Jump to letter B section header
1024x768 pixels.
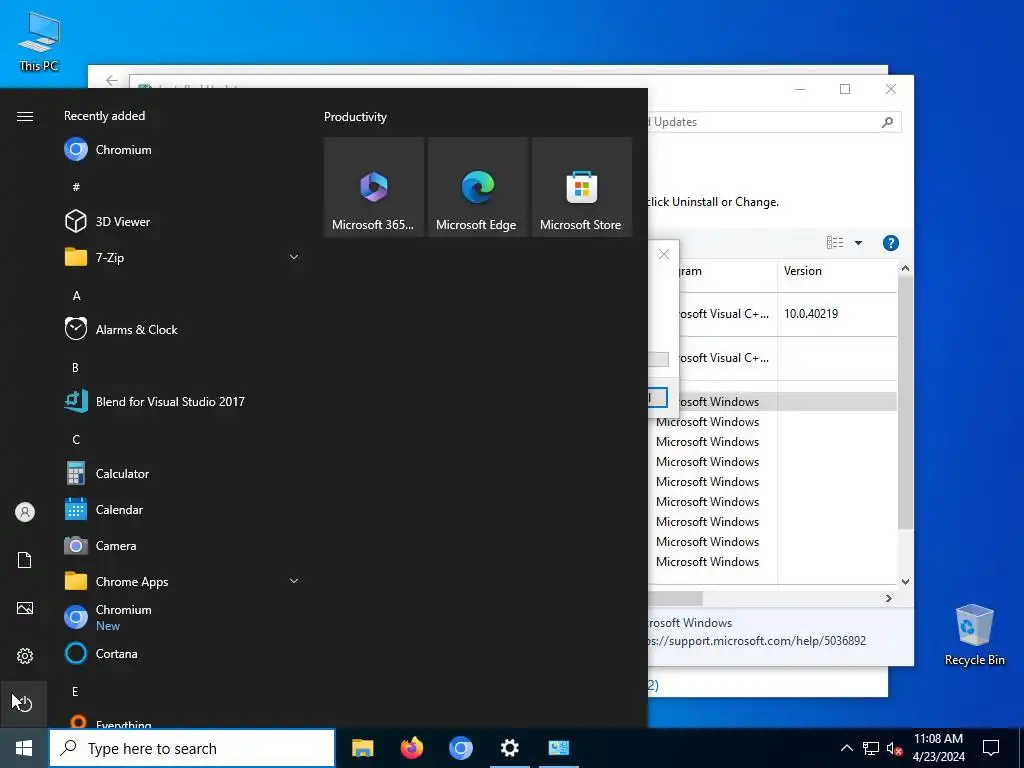pos(75,368)
